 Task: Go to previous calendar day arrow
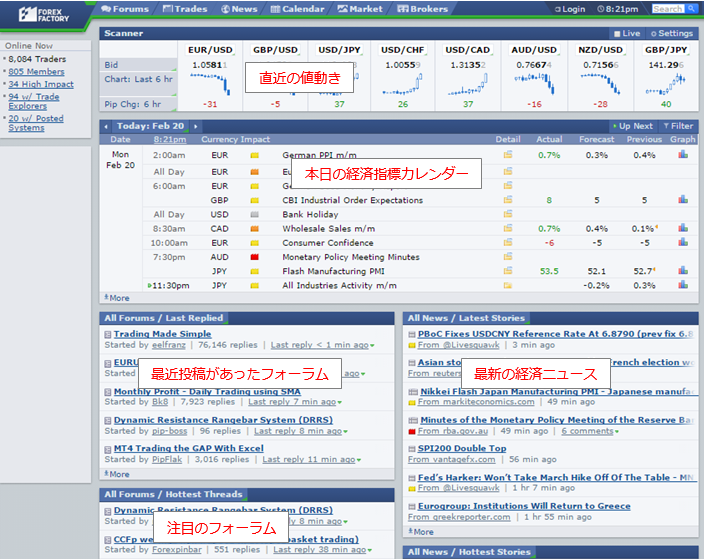click(x=106, y=126)
